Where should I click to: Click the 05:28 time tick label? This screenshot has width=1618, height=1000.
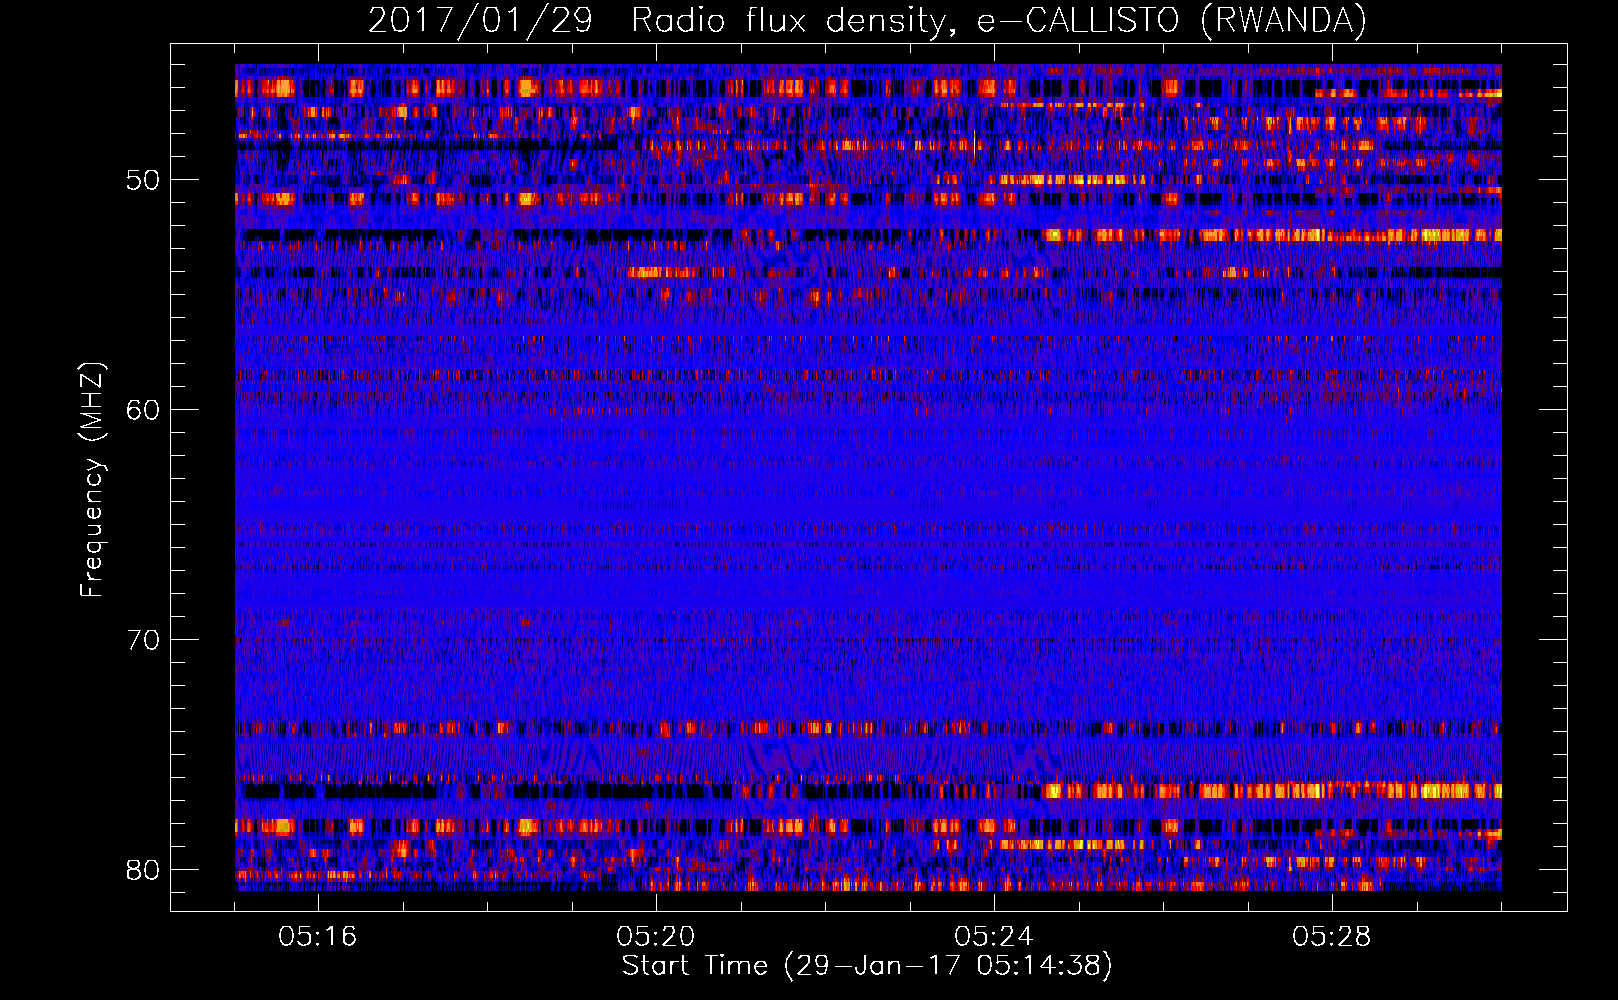coord(1332,936)
